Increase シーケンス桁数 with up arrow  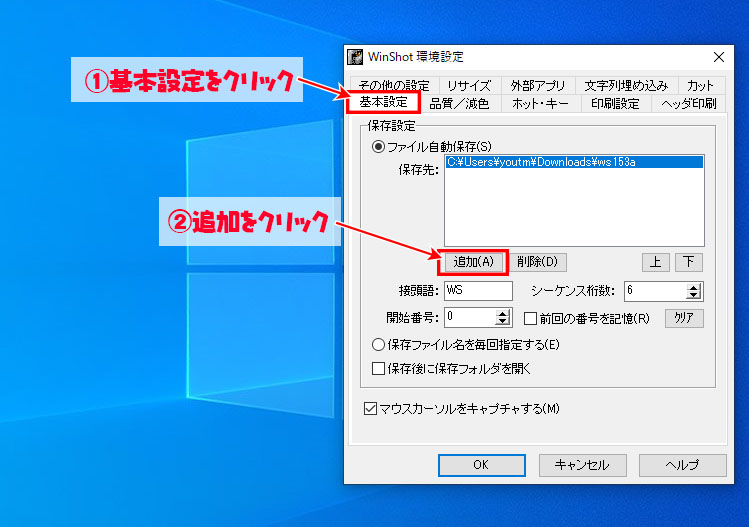coord(694,287)
